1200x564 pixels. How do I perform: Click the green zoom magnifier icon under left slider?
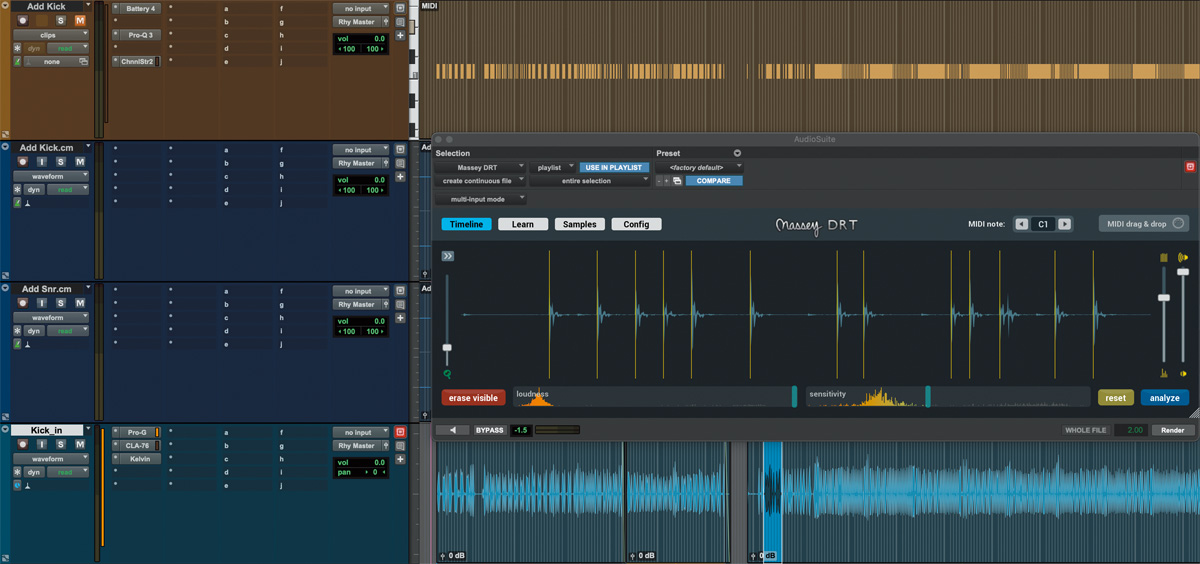(447, 374)
